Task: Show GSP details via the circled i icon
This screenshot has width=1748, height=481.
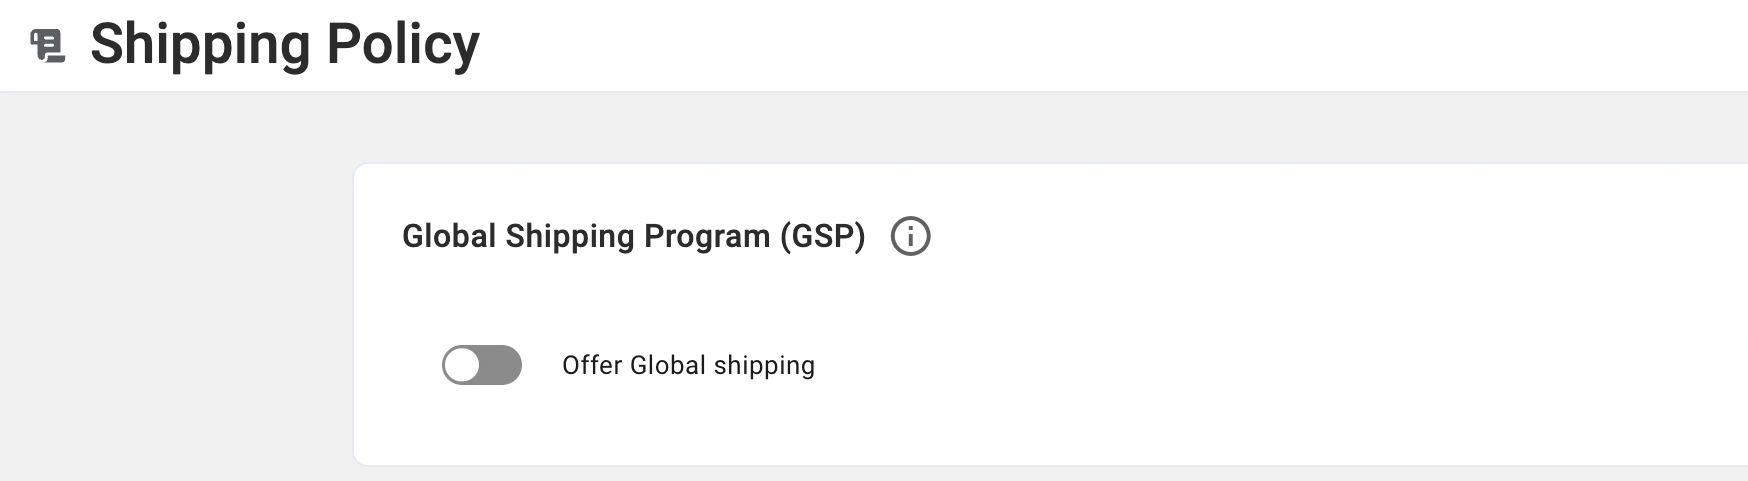Action: pyautogui.click(x=910, y=237)
